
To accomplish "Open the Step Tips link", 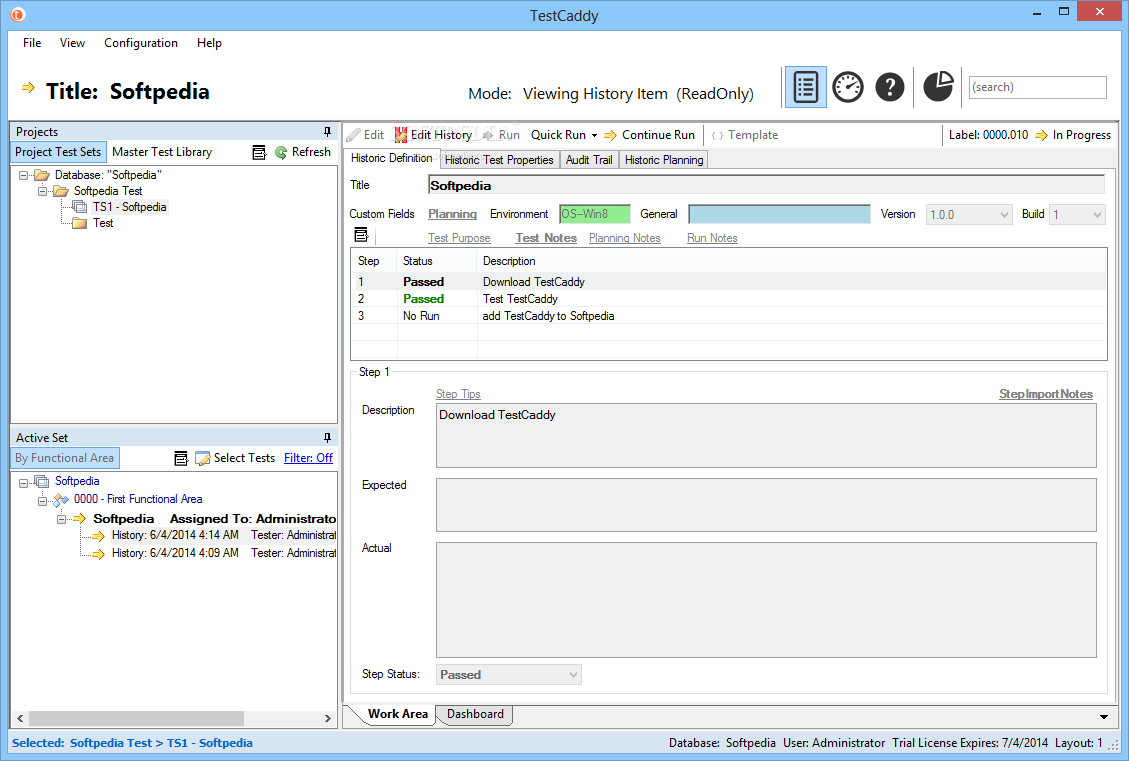I will (x=458, y=394).
